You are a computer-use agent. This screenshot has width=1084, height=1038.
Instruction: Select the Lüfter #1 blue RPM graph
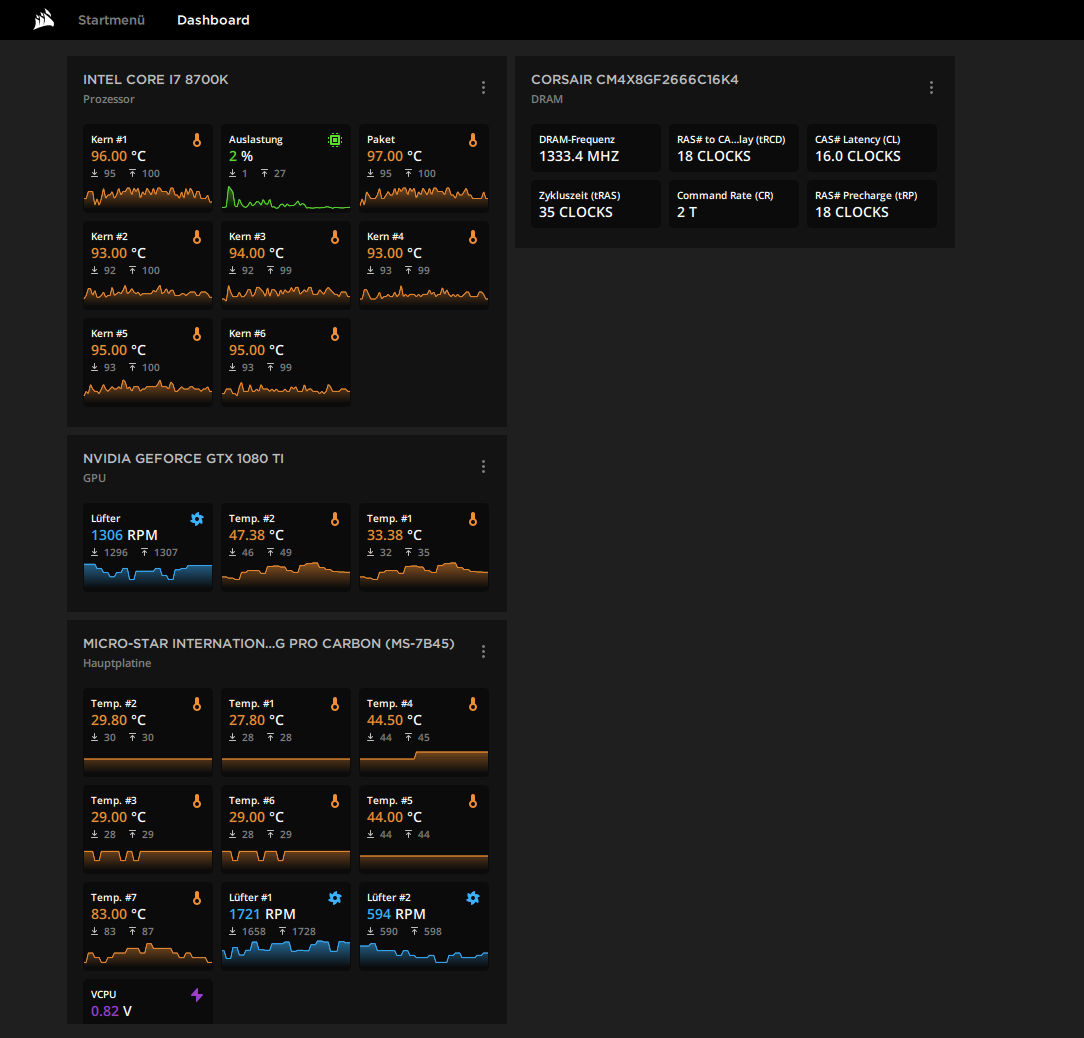coord(286,954)
